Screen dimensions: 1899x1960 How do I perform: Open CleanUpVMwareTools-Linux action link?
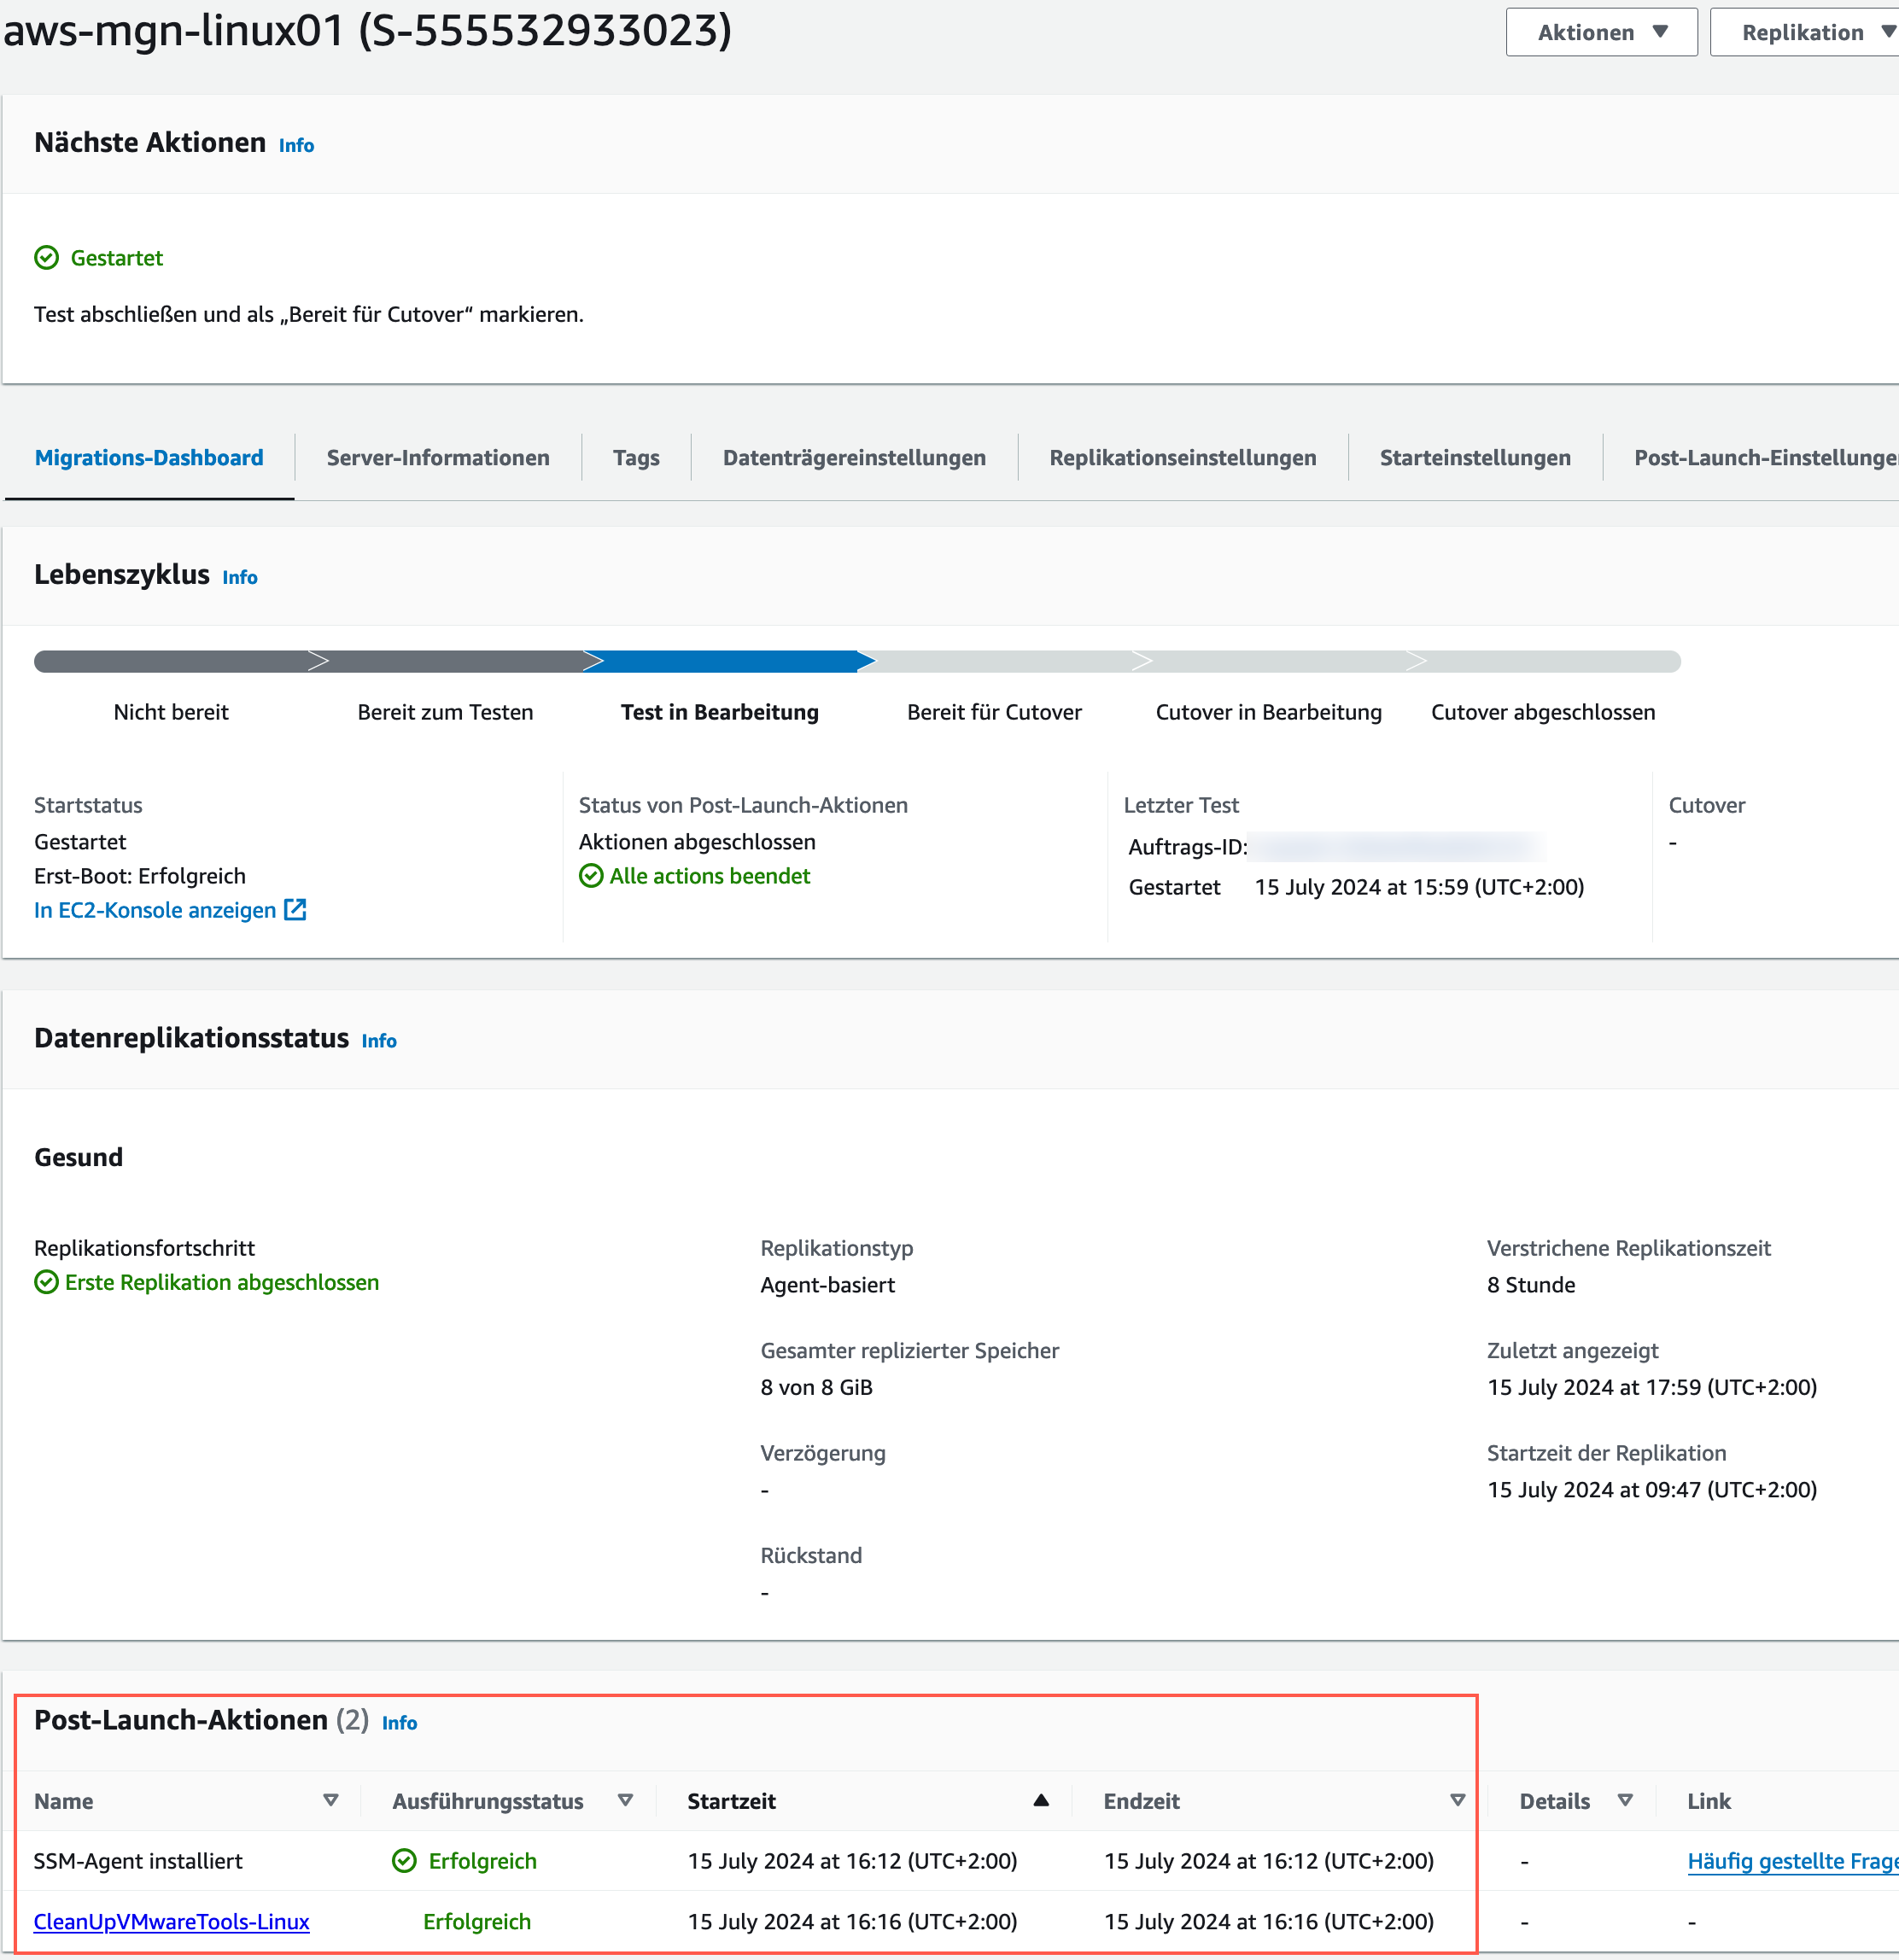pyautogui.click(x=172, y=1921)
